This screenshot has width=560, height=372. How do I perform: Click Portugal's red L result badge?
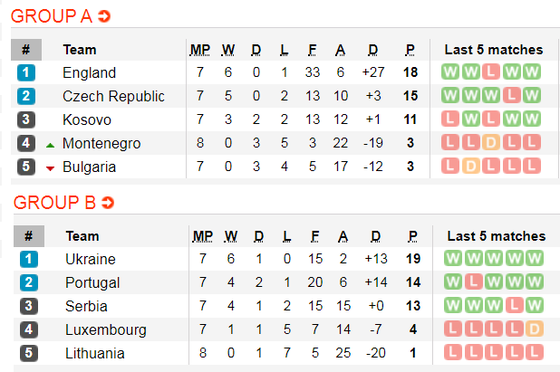coord(474,282)
